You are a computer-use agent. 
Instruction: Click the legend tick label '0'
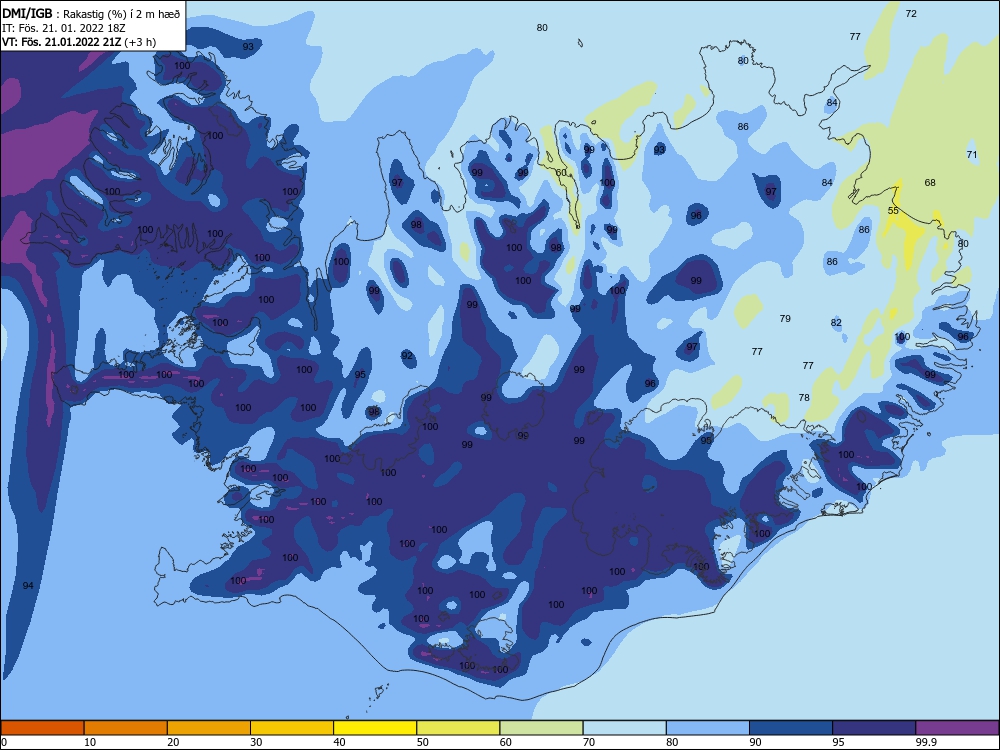[x=3, y=742]
